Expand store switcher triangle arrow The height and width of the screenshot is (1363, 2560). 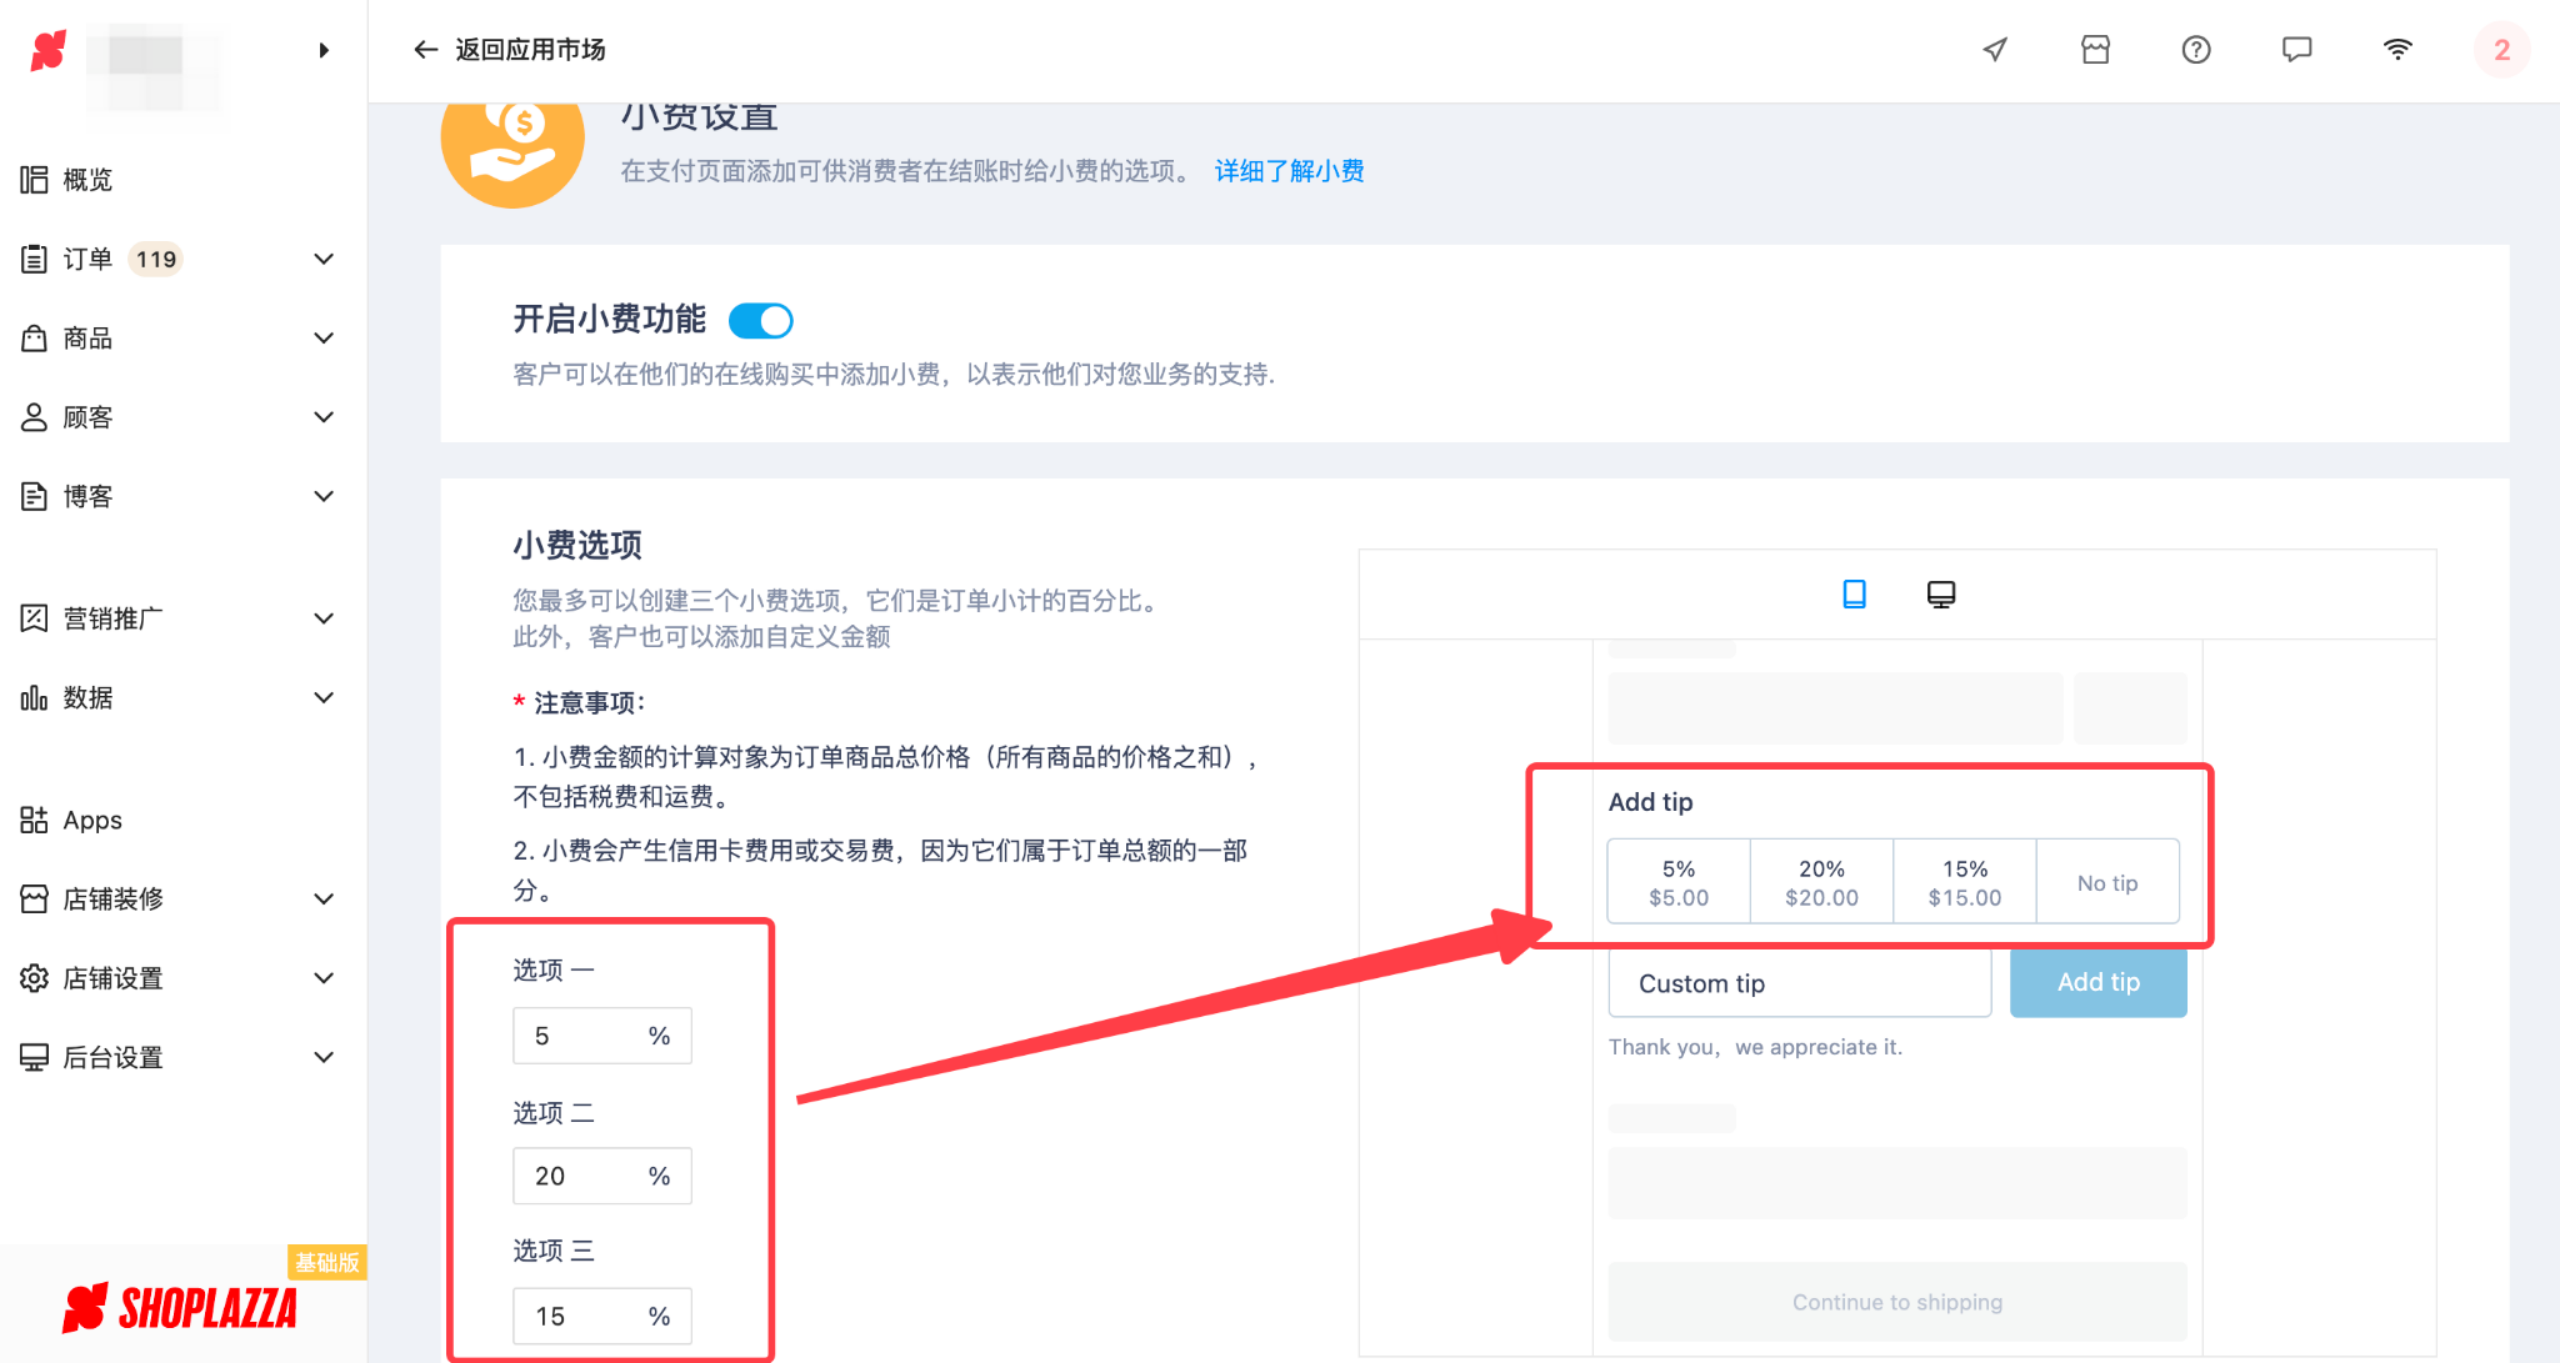(x=323, y=50)
